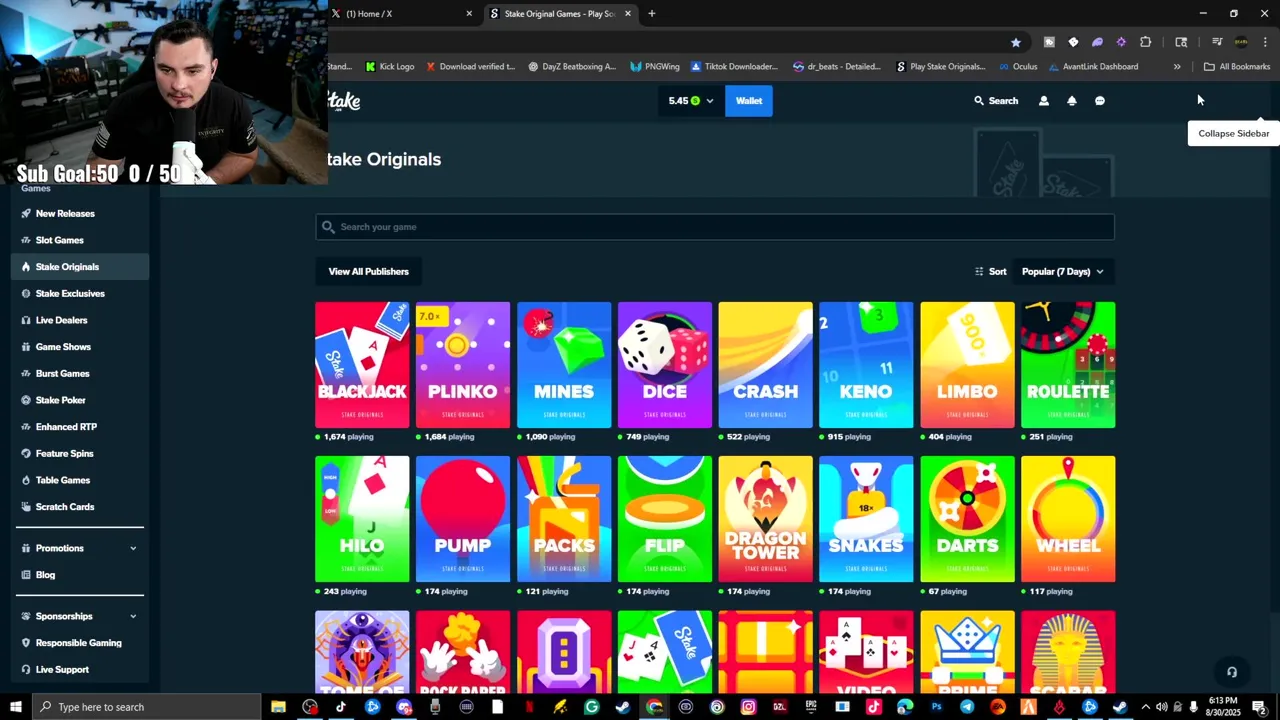The width and height of the screenshot is (1280, 720).
Task: Open the user profile icon
Action: click(1044, 101)
